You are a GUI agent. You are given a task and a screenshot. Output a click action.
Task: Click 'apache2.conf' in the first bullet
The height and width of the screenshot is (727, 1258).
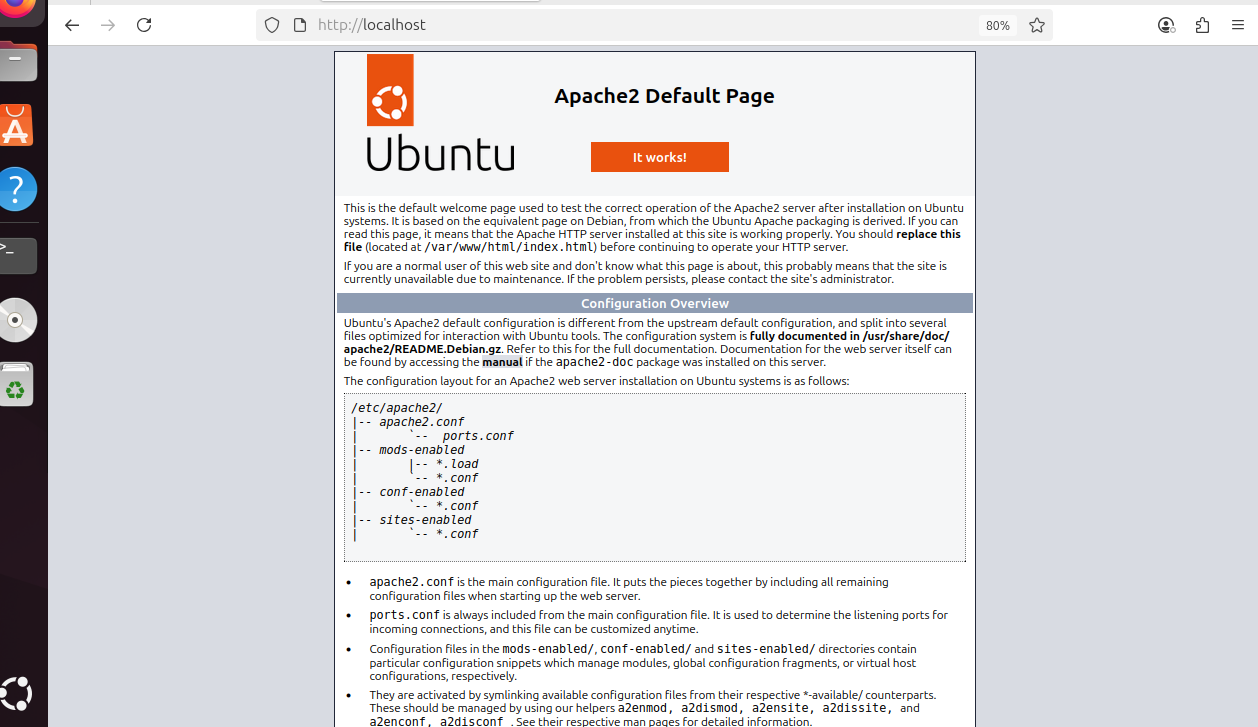point(412,582)
